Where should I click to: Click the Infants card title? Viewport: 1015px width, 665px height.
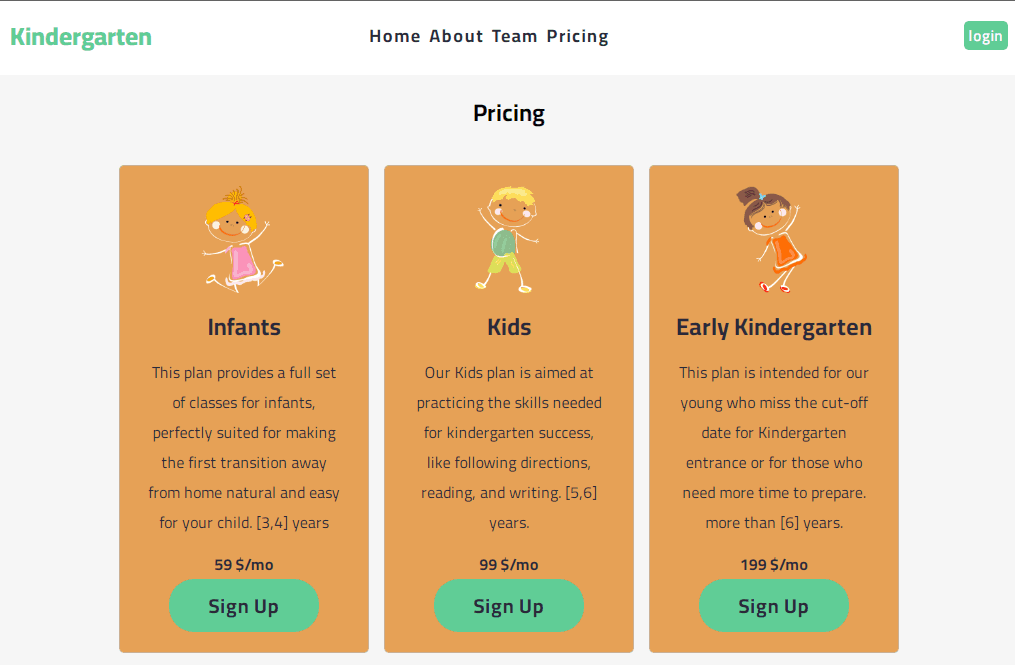tap(244, 327)
